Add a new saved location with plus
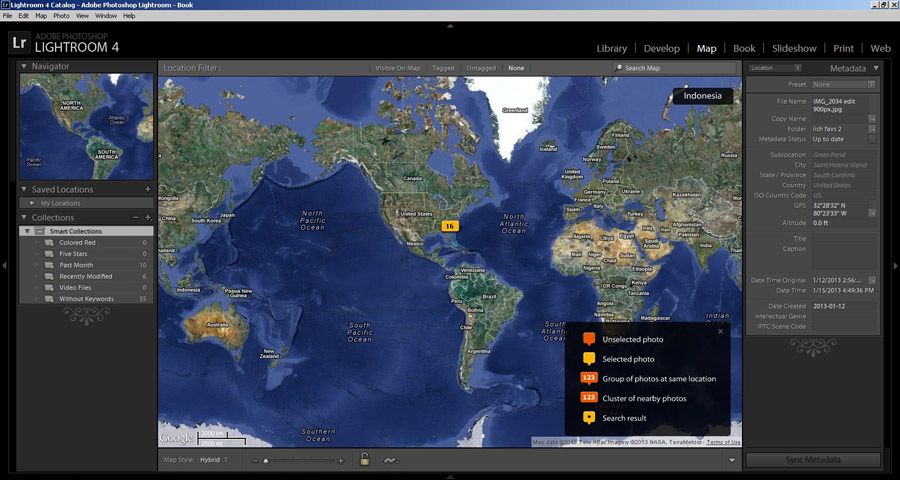 pyautogui.click(x=148, y=189)
